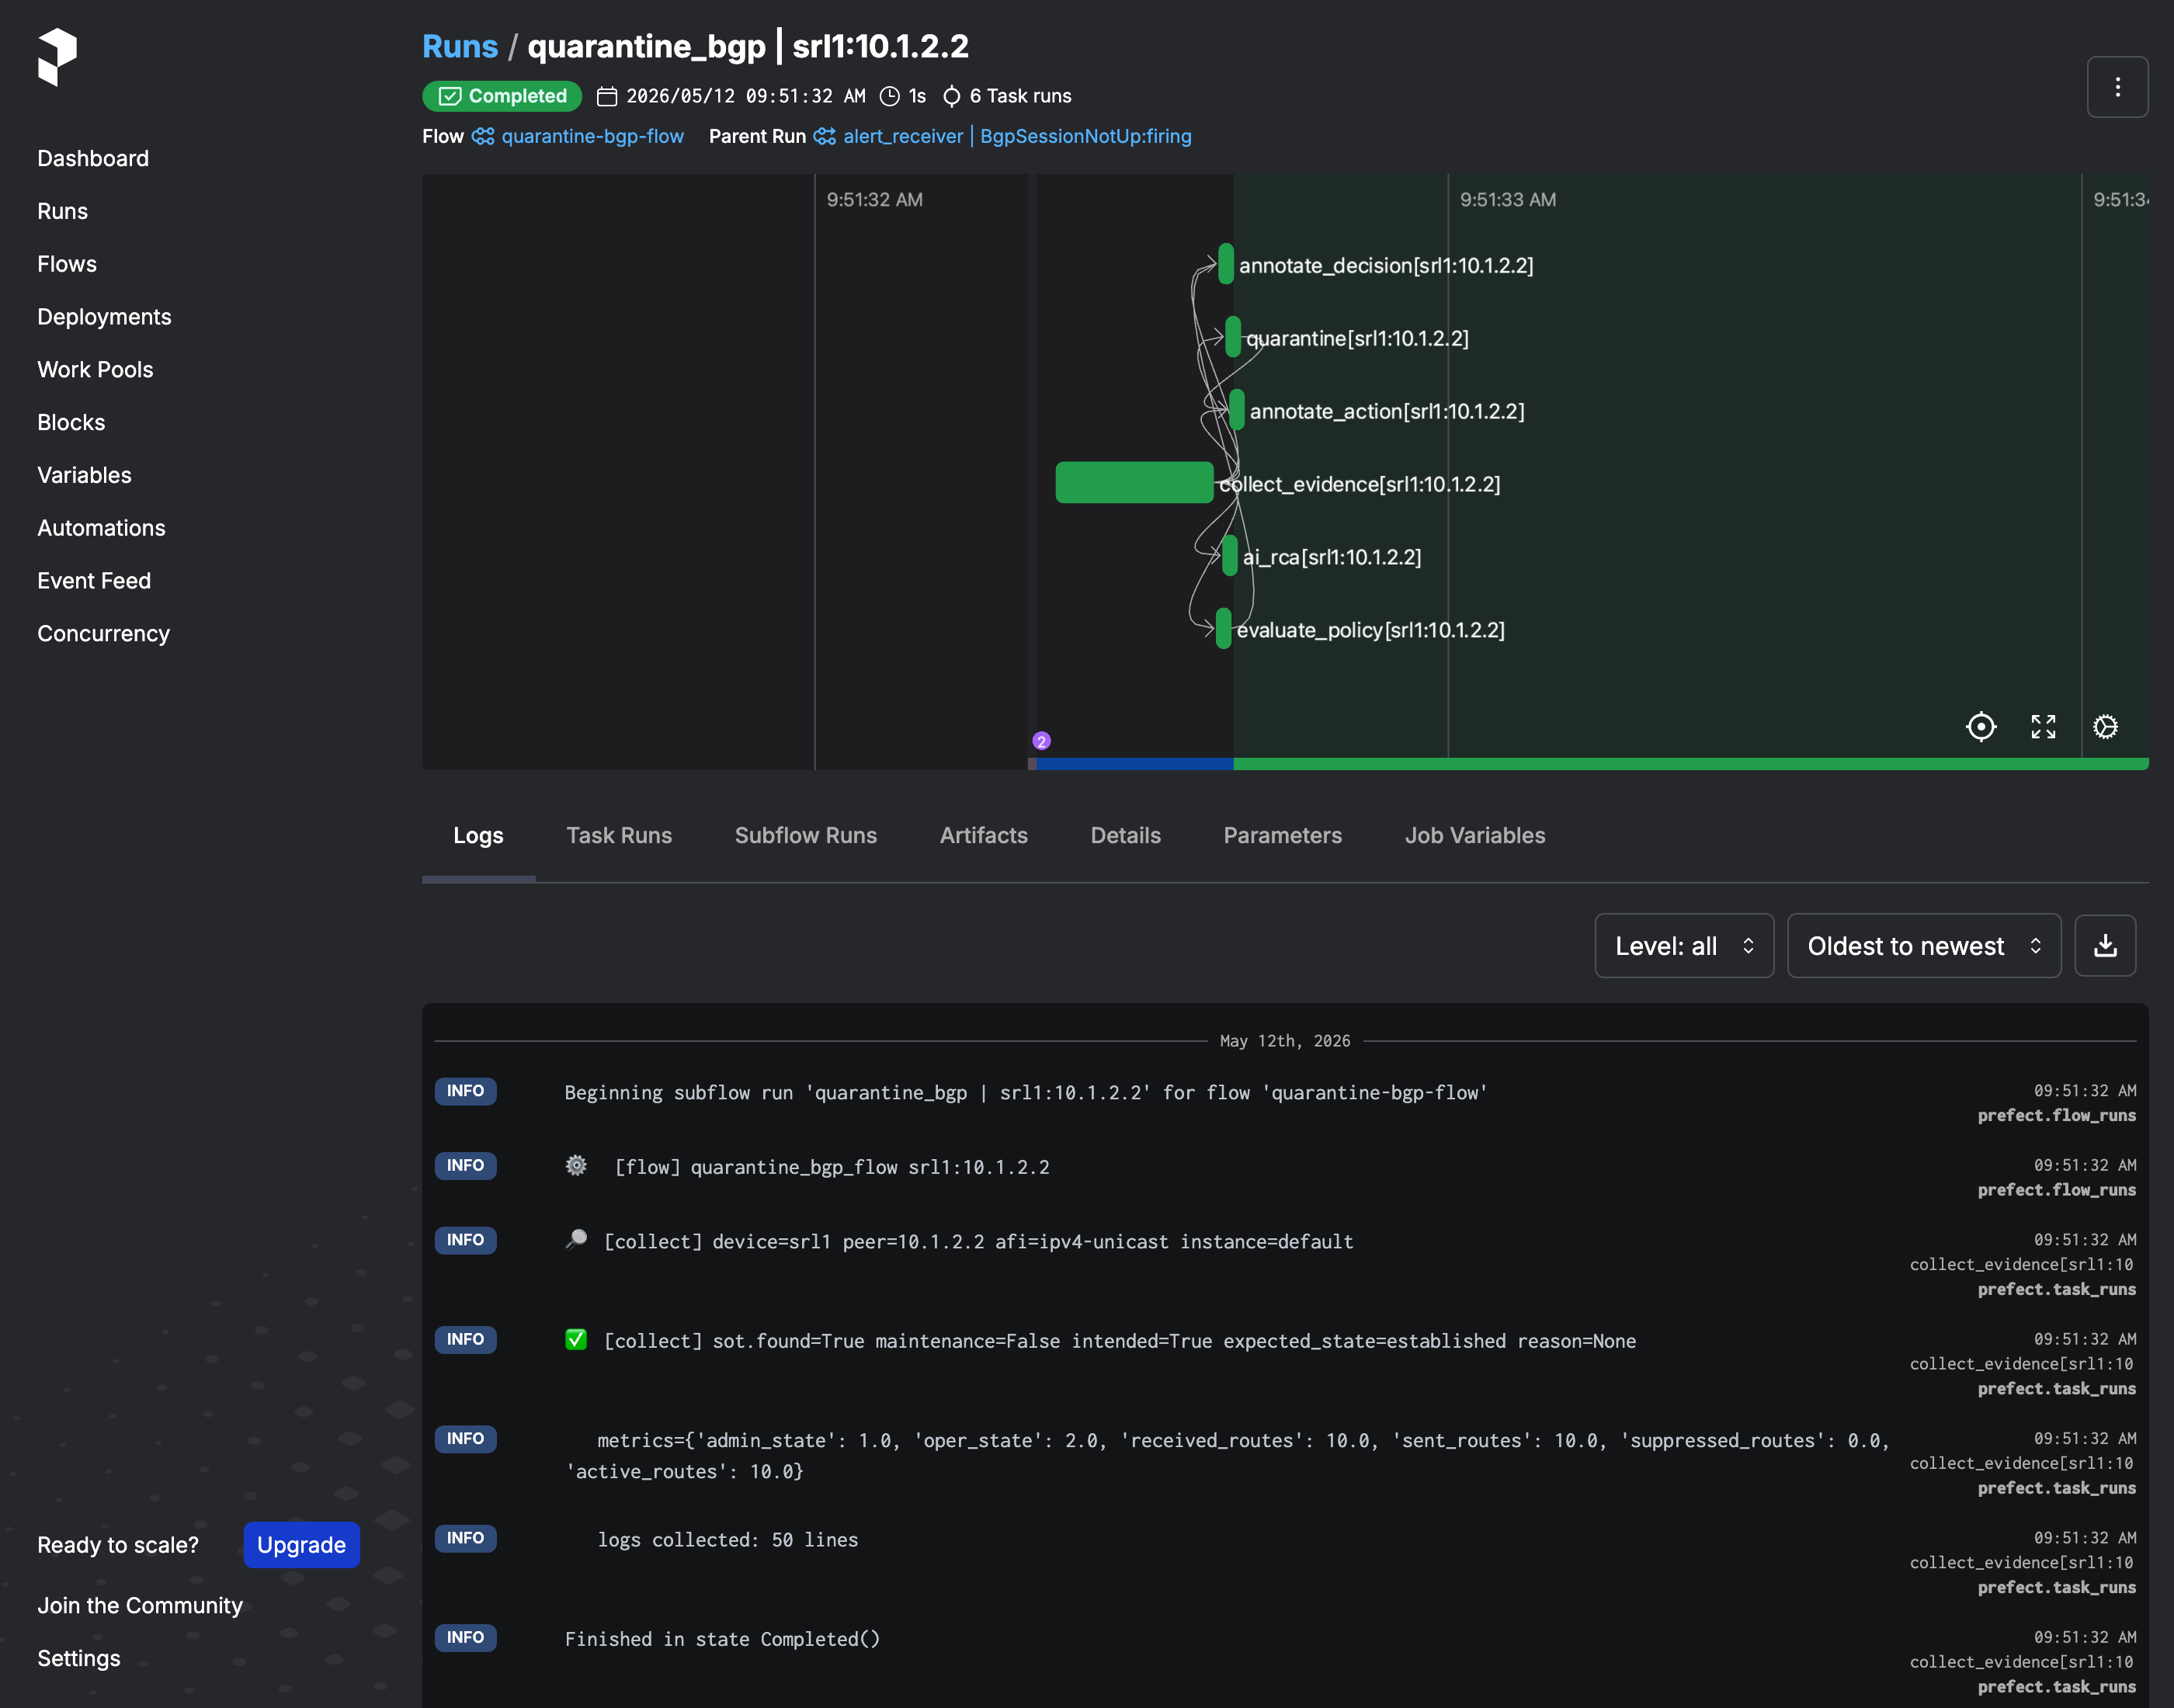Select the ai_rca task node

point(1230,556)
